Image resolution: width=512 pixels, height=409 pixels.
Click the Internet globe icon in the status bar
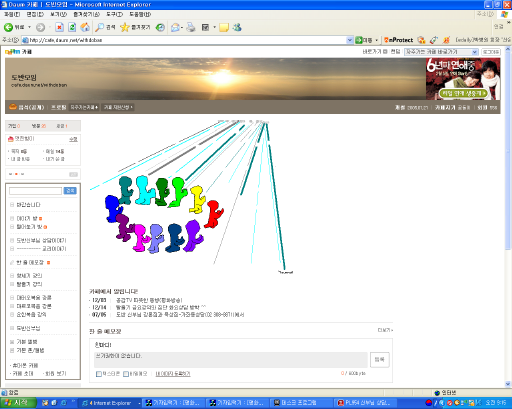[x=437, y=393]
